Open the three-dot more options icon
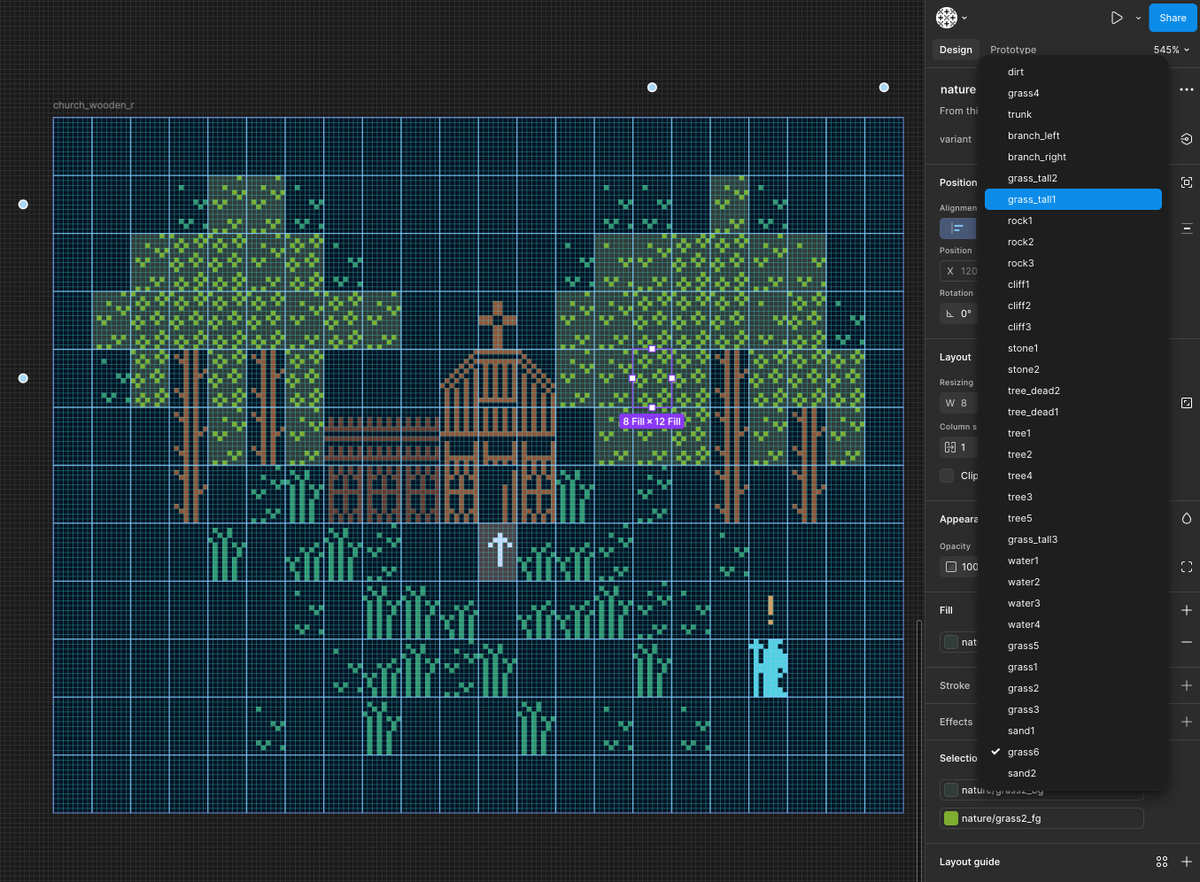 pyautogui.click(x=1186, y=90)
